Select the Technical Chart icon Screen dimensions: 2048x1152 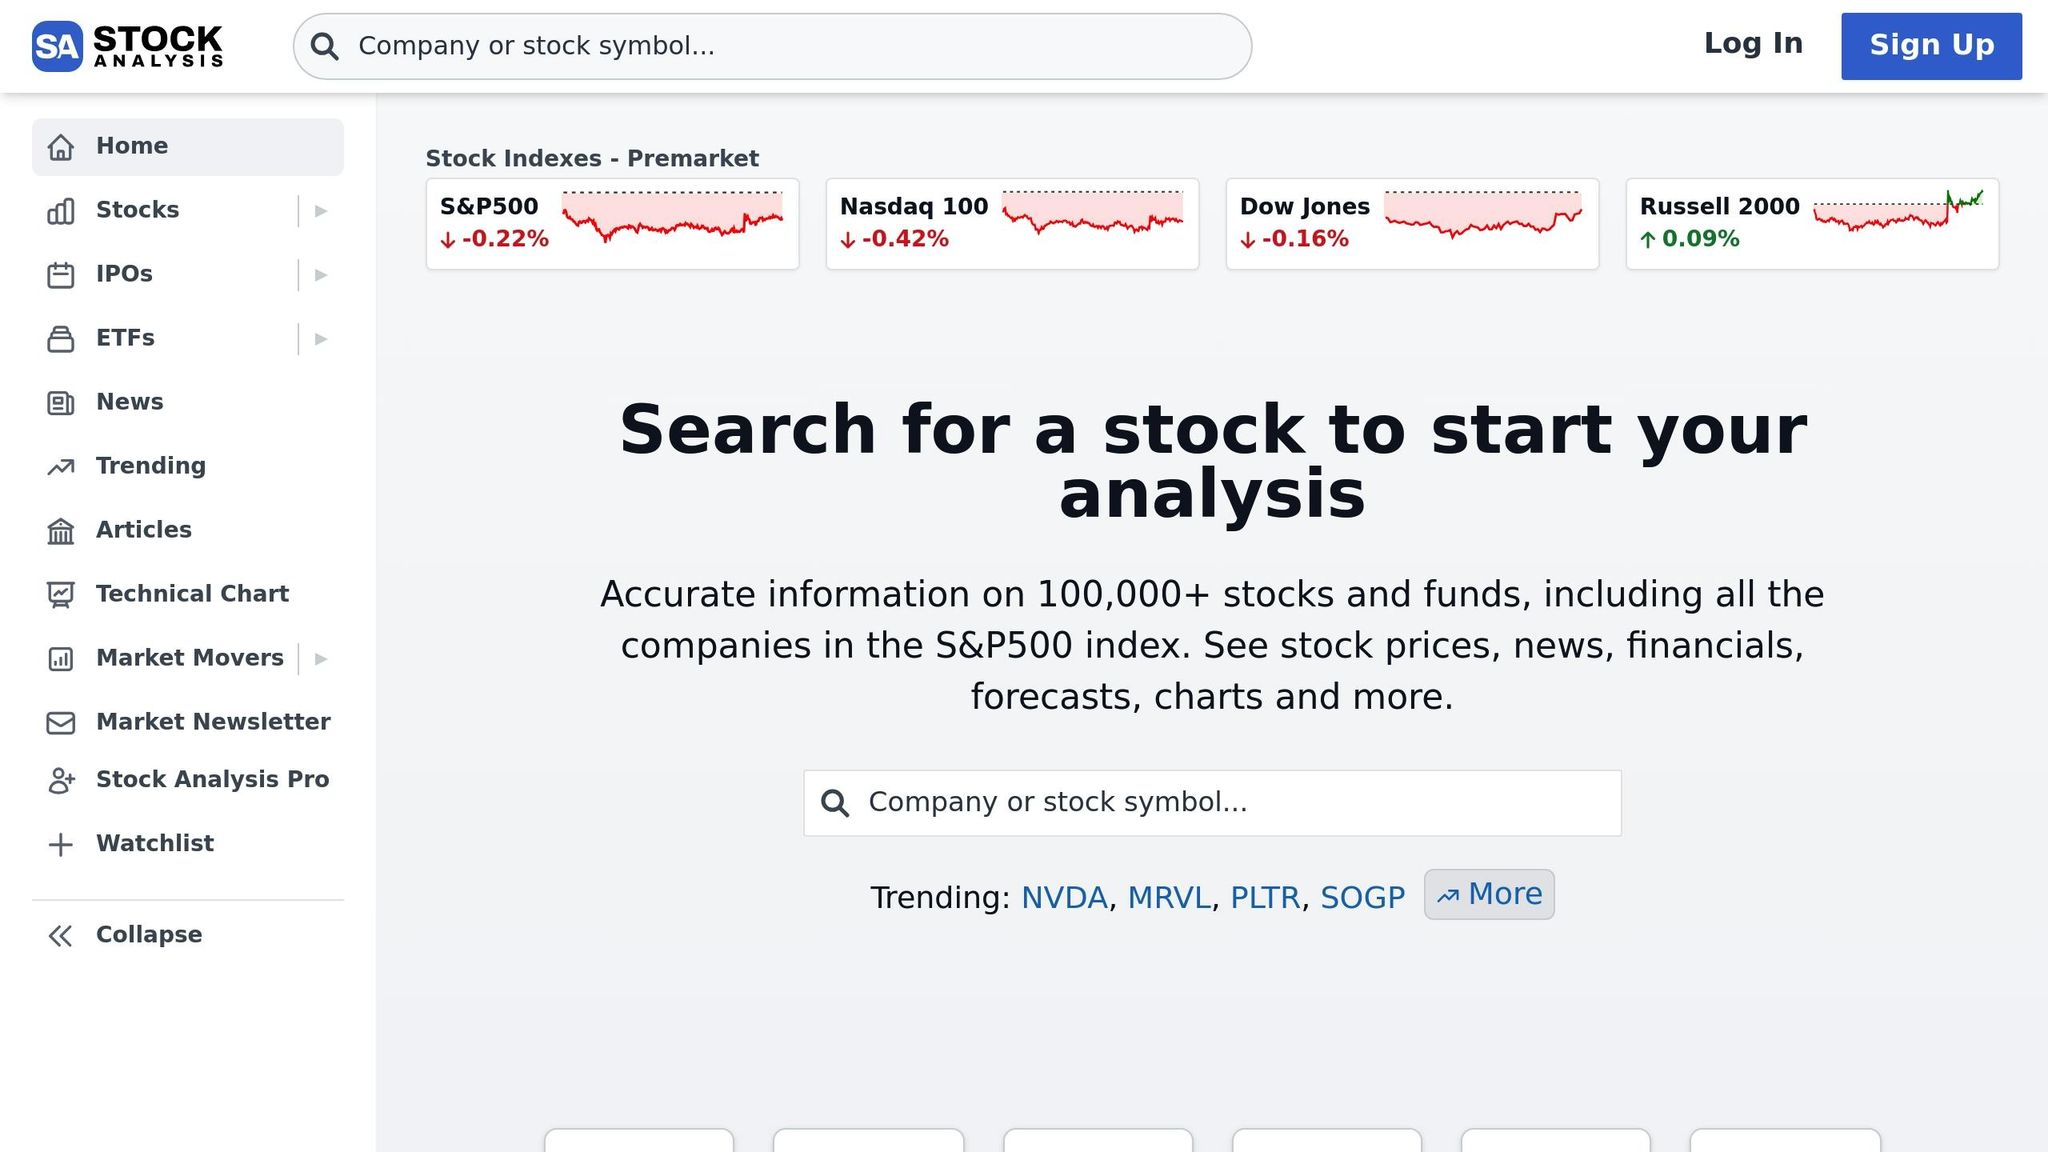coord(61,594)
